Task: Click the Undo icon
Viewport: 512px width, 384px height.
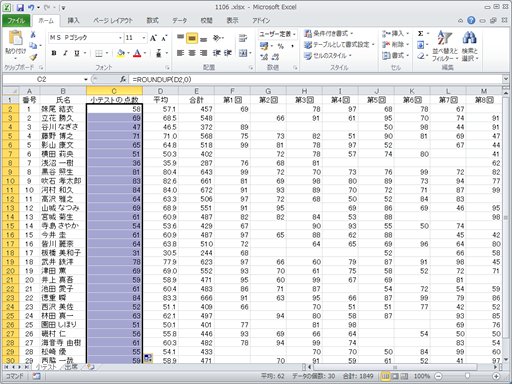Action: coord(31,7)
